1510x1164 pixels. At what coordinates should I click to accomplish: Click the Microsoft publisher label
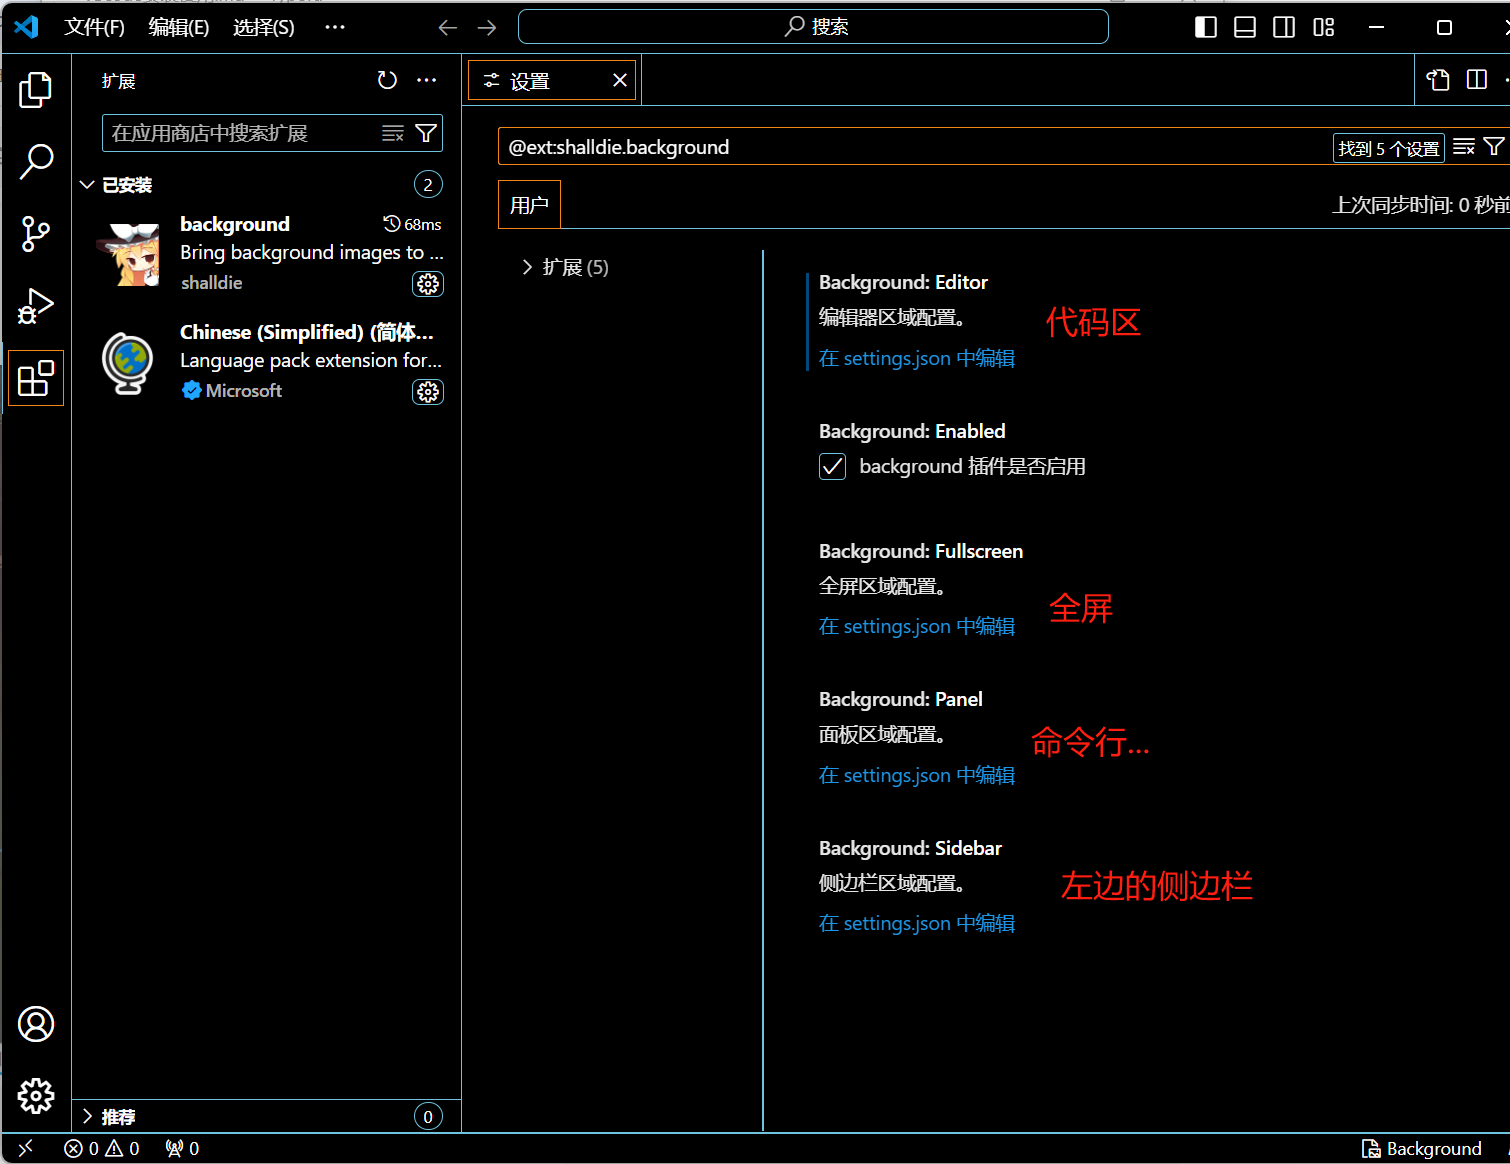(244, 390)
